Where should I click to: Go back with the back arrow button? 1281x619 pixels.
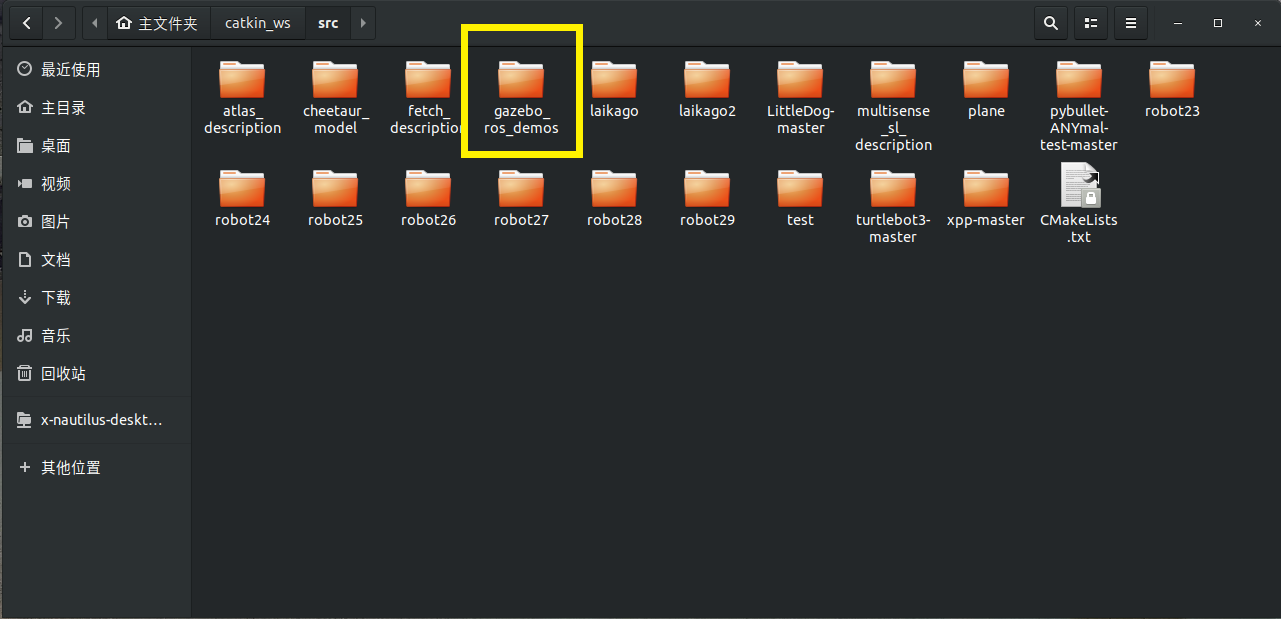pyautogui.click(x=26, y=22)
